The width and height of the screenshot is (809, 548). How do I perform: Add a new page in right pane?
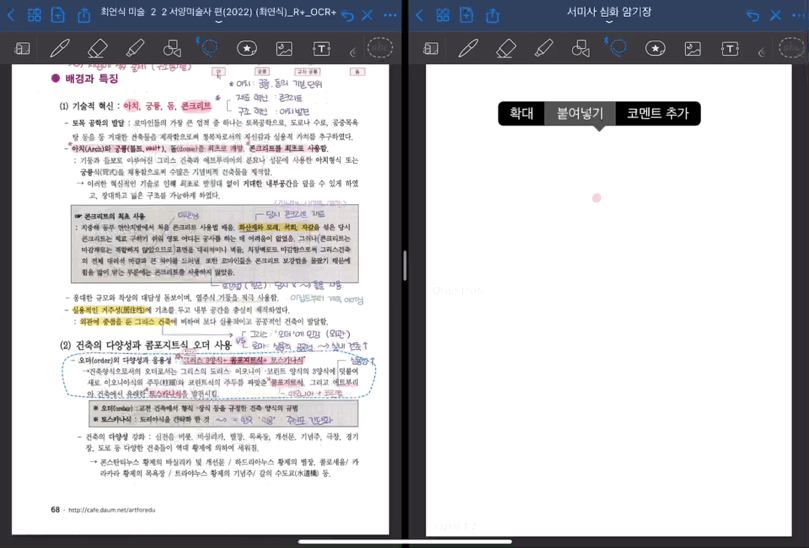(x=467, y=15)
